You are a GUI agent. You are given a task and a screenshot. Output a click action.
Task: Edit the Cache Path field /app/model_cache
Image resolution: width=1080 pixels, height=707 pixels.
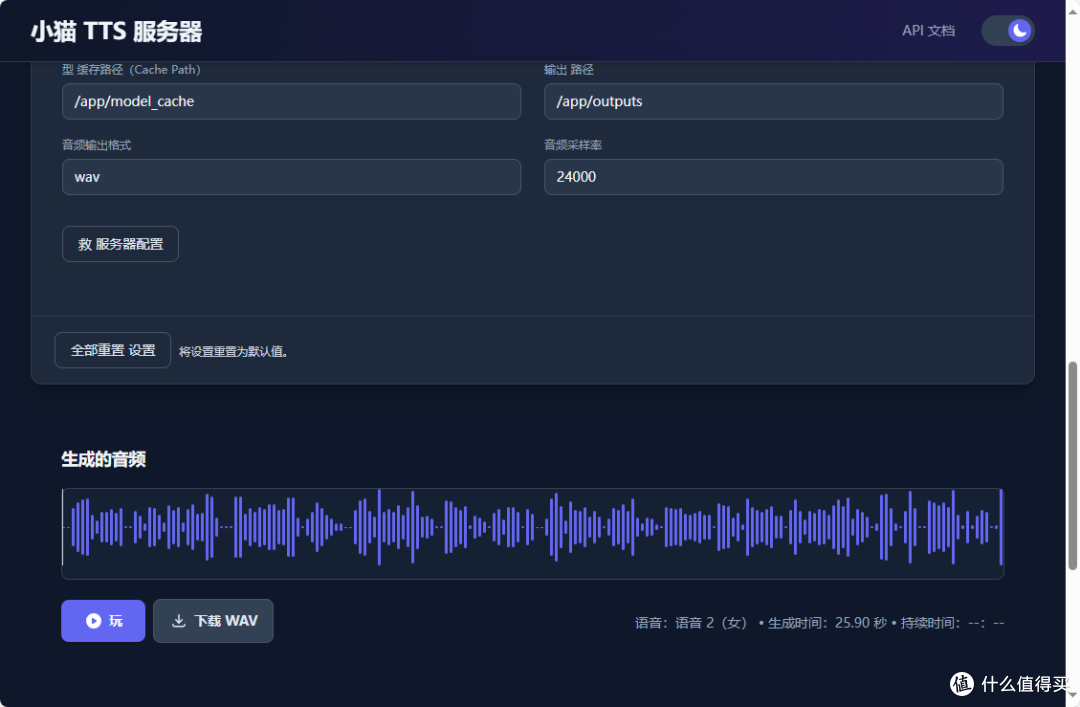(291, 101)
